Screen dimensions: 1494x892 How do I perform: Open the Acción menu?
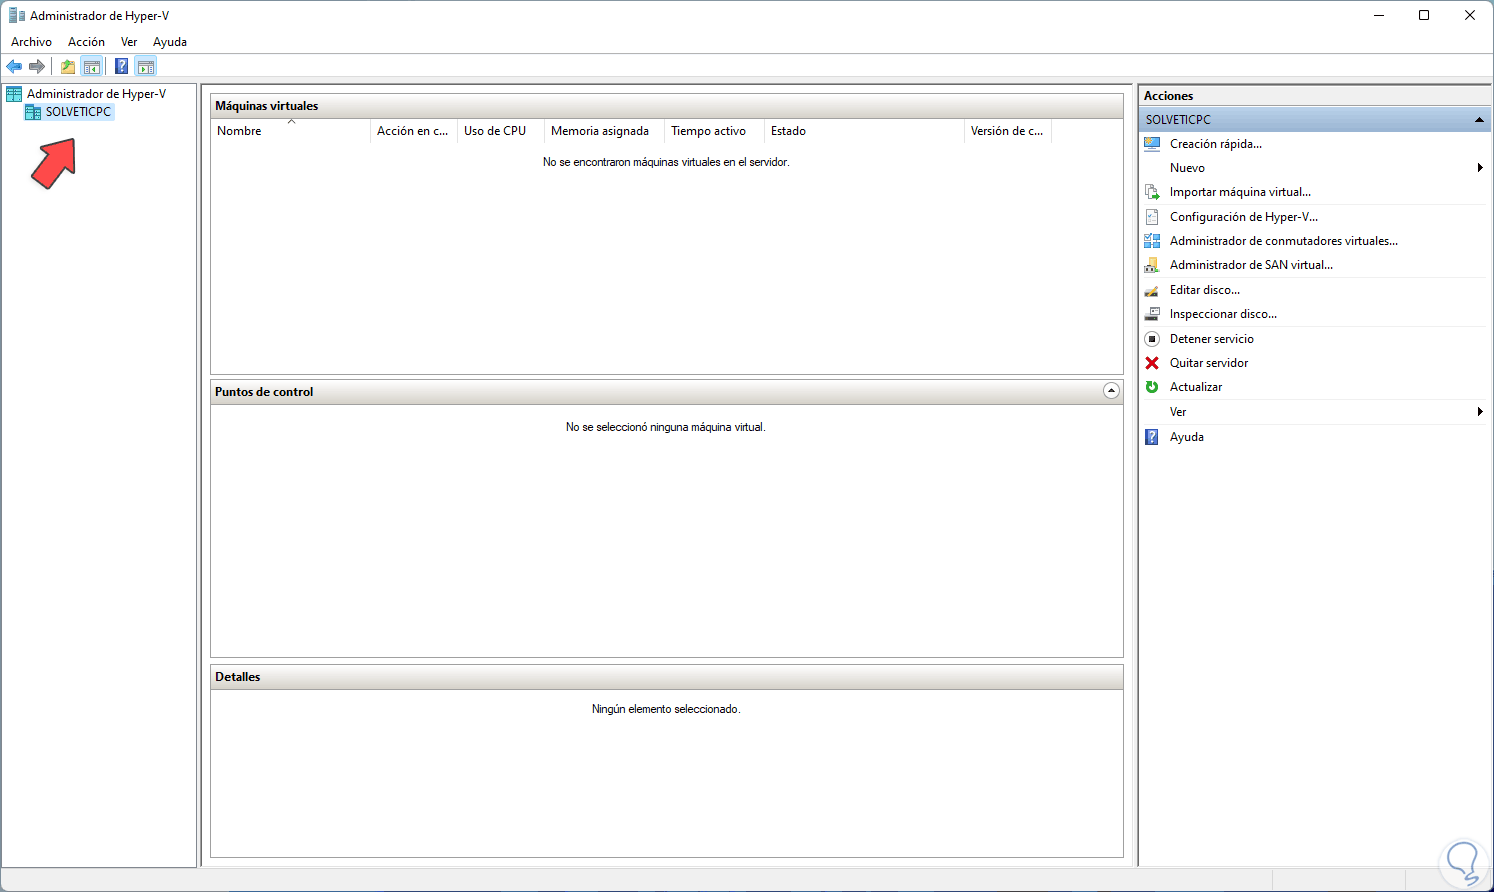pos(86,42)
